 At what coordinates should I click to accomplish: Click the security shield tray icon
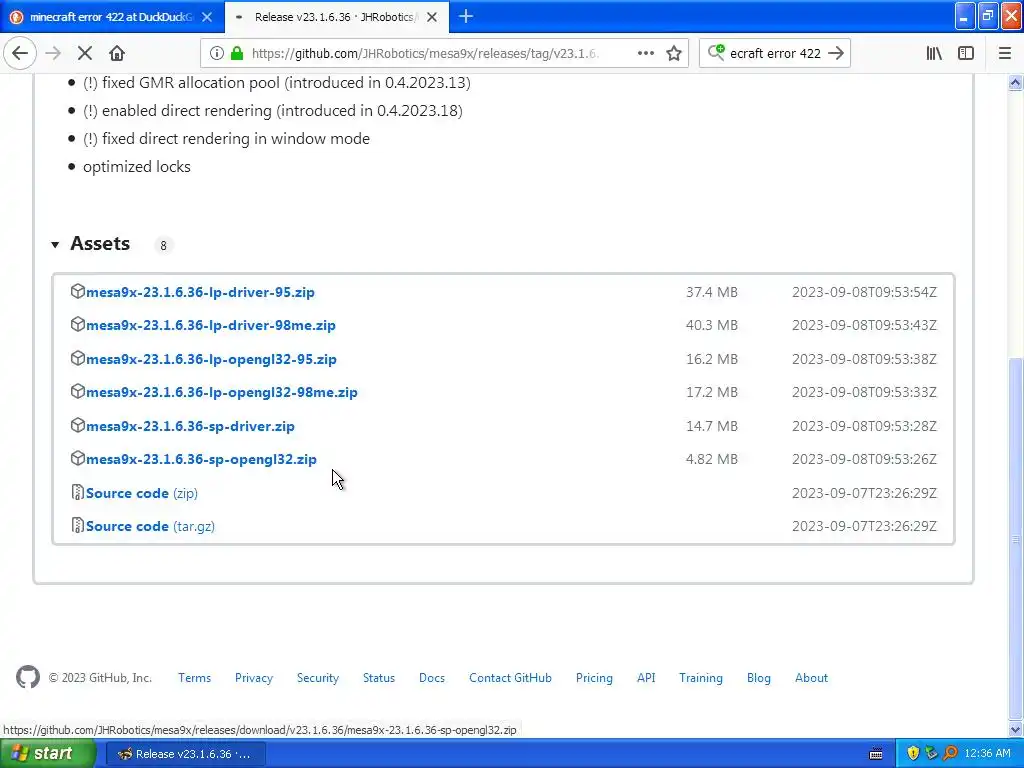(913, 754)
